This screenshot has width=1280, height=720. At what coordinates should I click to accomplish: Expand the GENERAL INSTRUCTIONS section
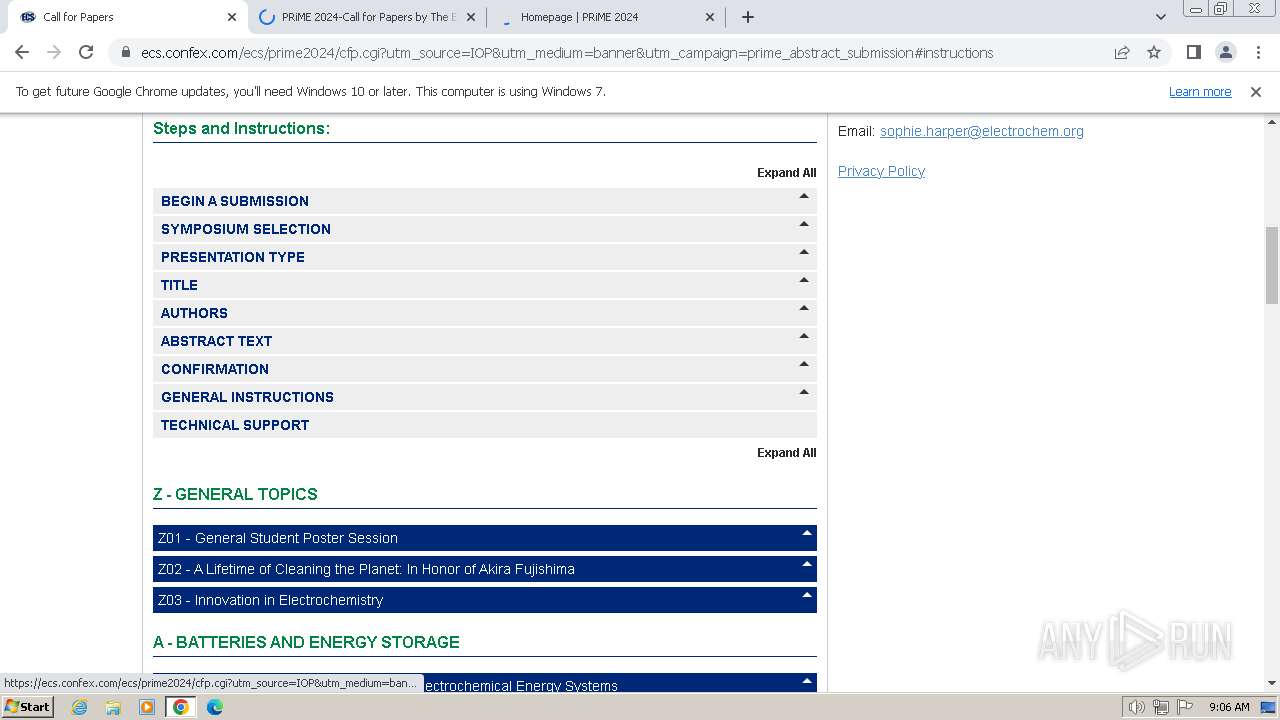point(485,397)
